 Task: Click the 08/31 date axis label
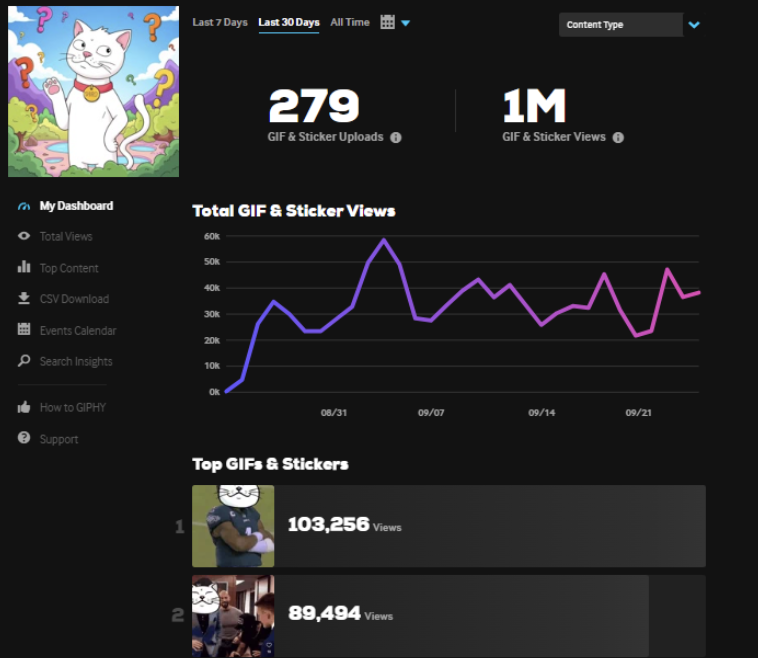click(334, 413)
